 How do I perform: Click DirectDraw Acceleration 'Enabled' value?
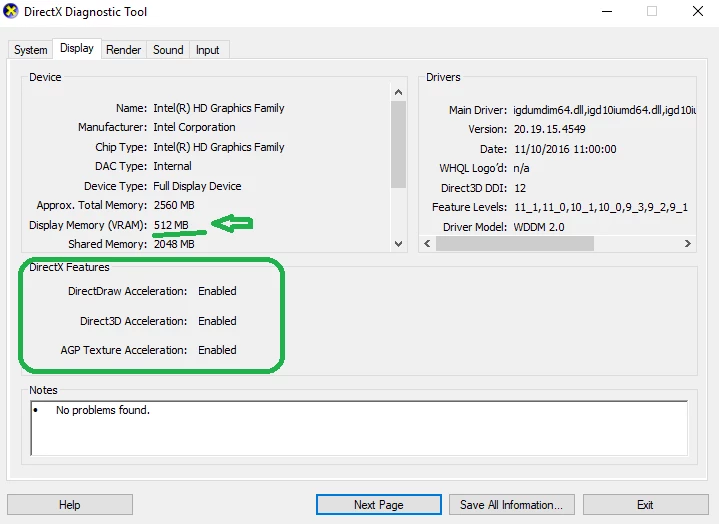click(x=217, y=291)
